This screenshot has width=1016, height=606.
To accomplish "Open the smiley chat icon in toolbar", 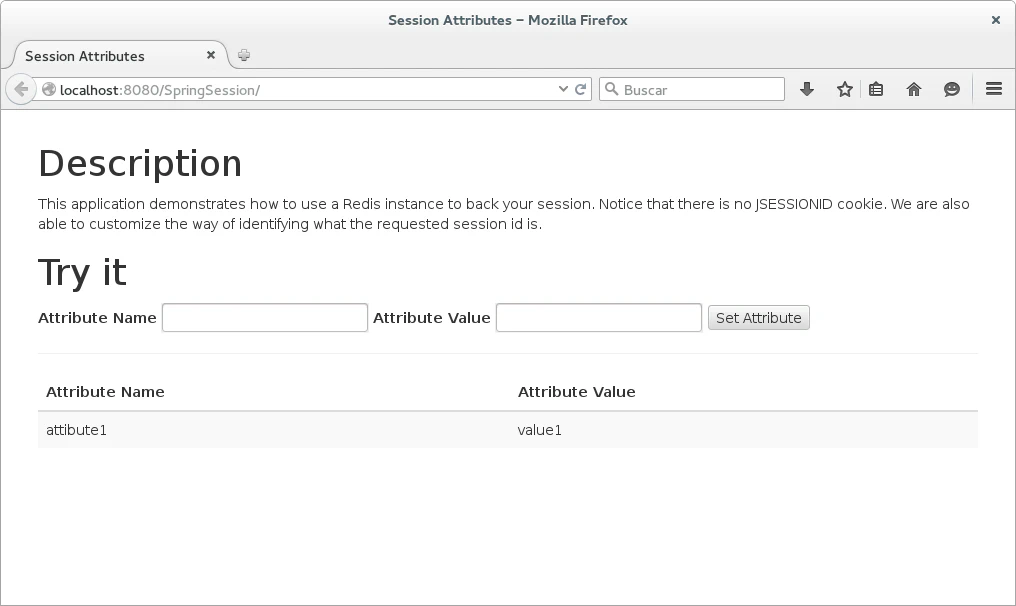I will (x=952, y=89).
